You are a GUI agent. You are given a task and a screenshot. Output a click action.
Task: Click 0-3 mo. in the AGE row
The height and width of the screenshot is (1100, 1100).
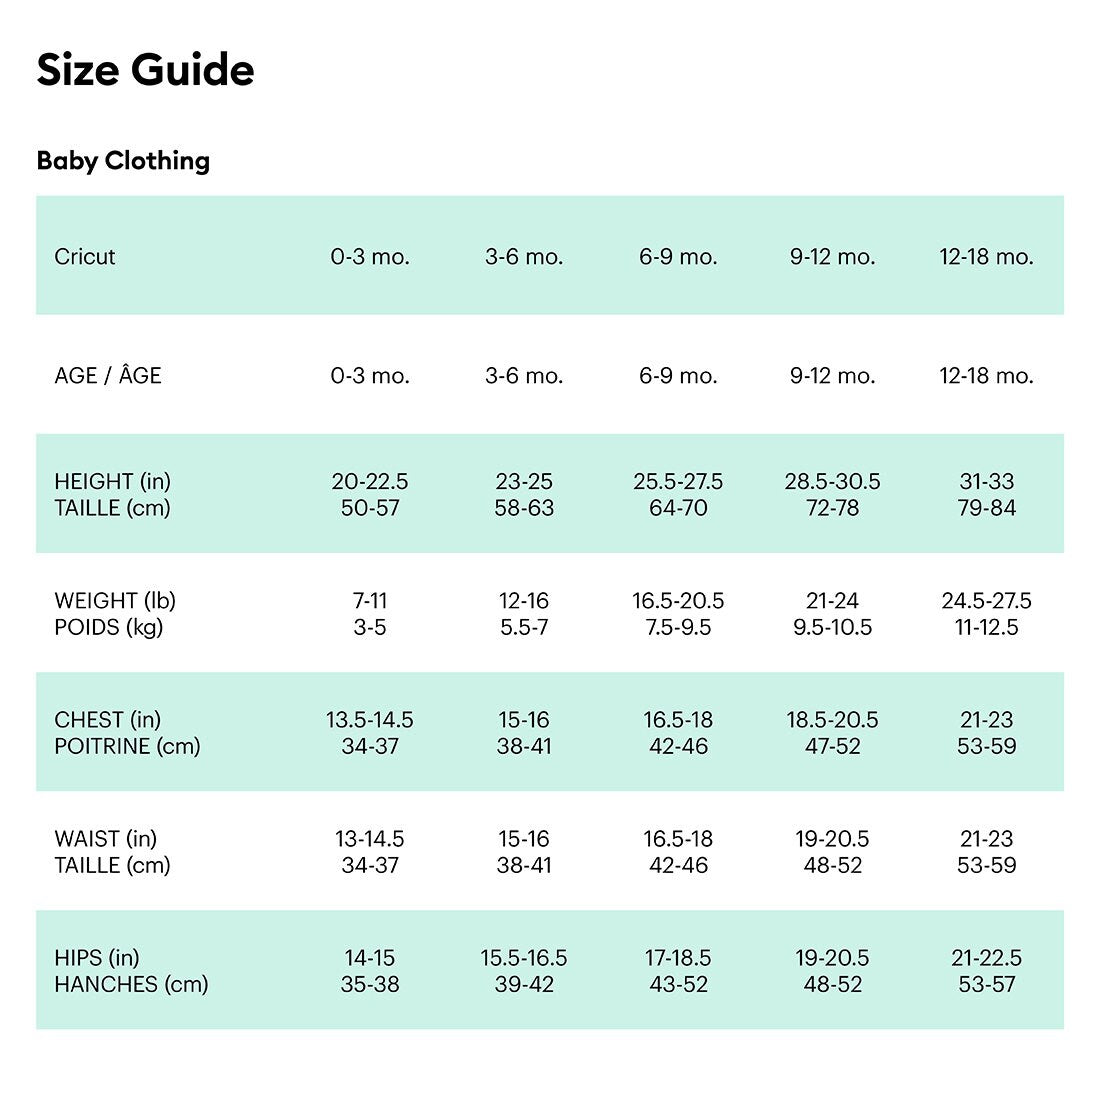coord(370,376)
